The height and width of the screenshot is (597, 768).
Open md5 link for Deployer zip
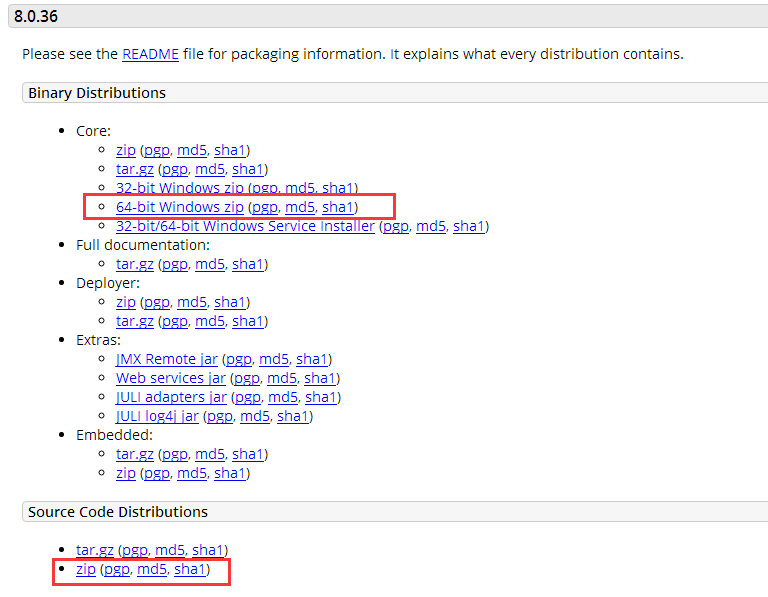click(192, 302)
